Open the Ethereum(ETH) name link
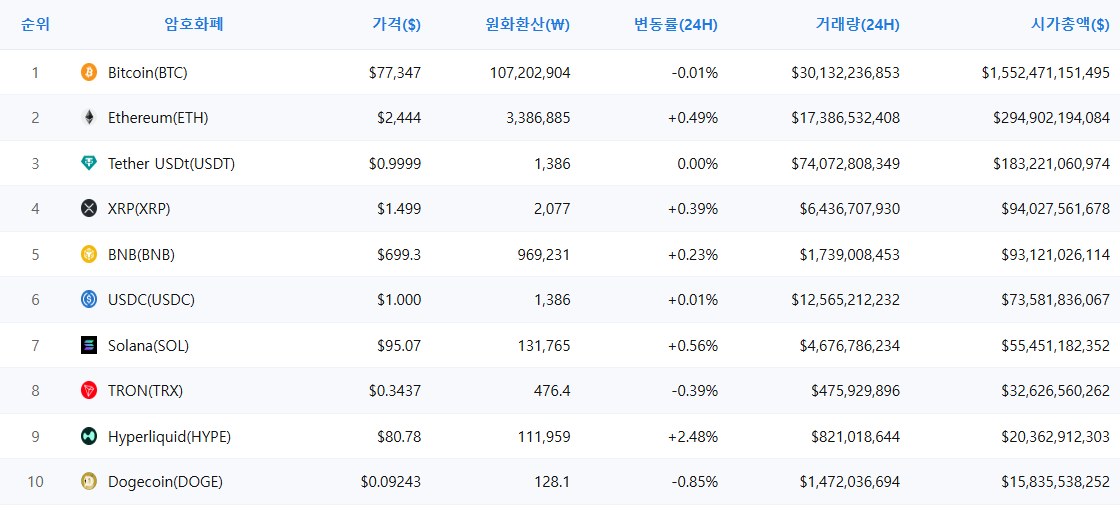1120x514 pixels. (158, 118)
